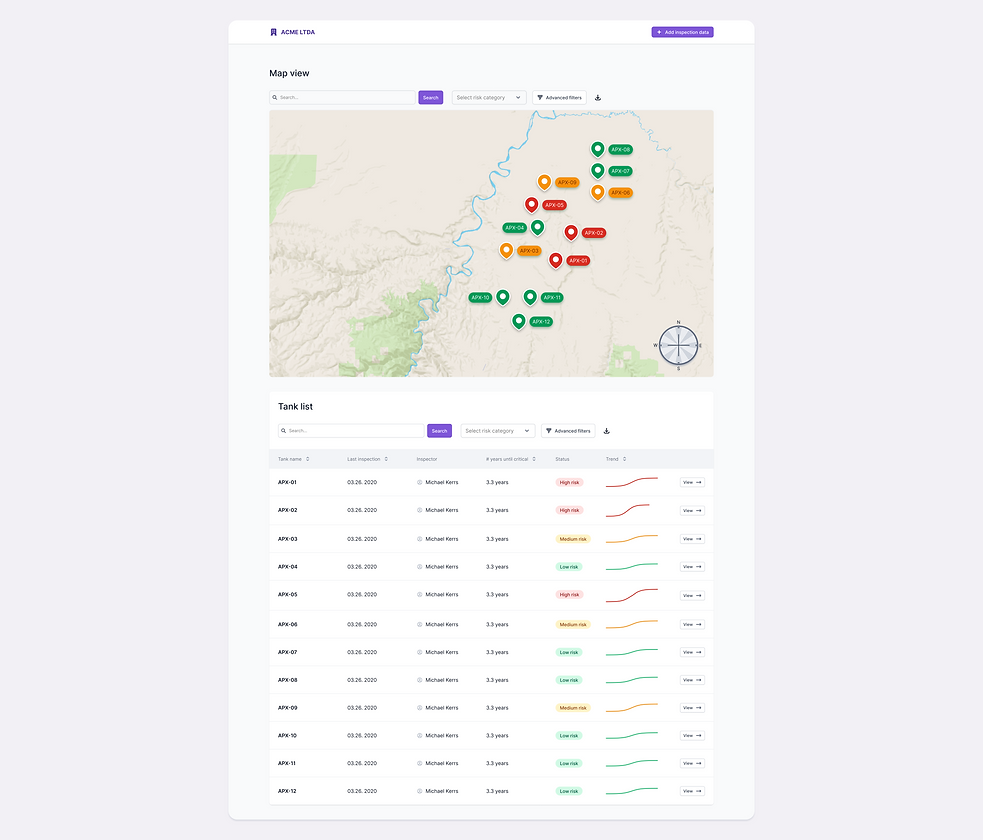
Task: Click the red APX-02 map pin
Action: click(x=571, y=231)
